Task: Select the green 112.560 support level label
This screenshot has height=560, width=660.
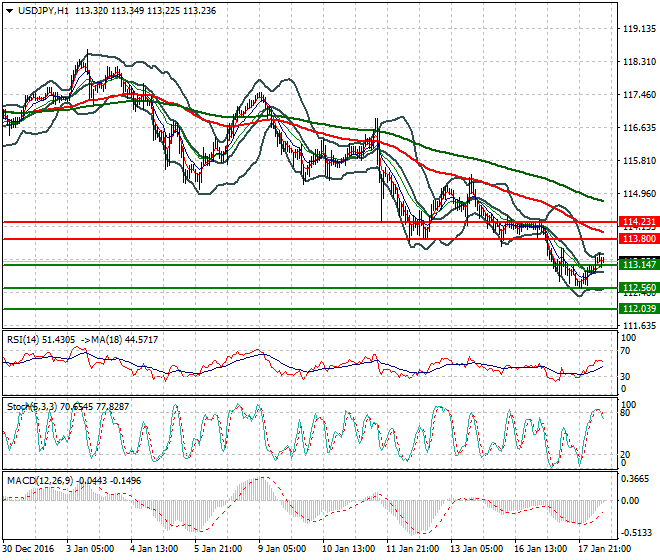Action: (x=639, y=288)
